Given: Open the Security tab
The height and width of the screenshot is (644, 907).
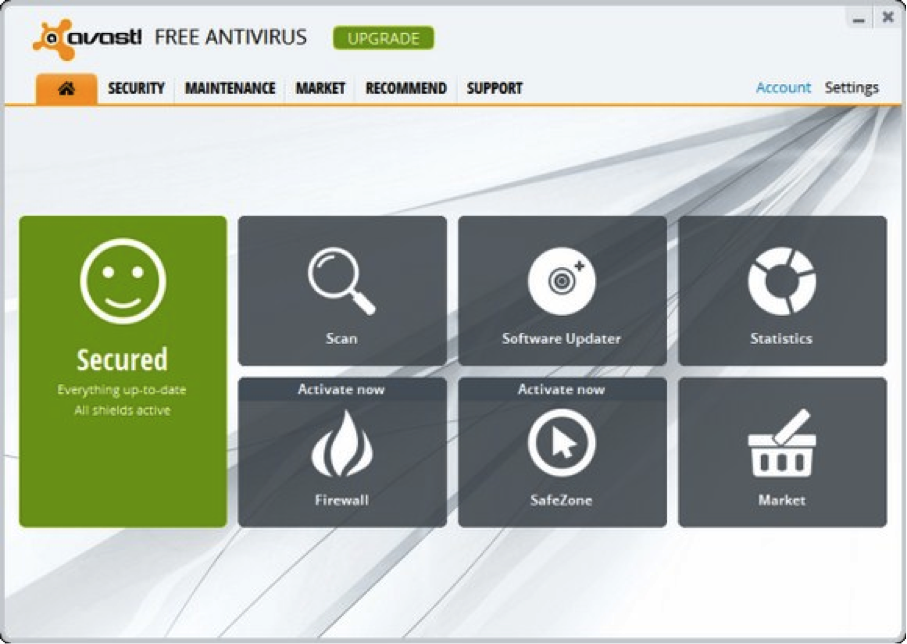Looking at the screenshot, I should point(136,88).
